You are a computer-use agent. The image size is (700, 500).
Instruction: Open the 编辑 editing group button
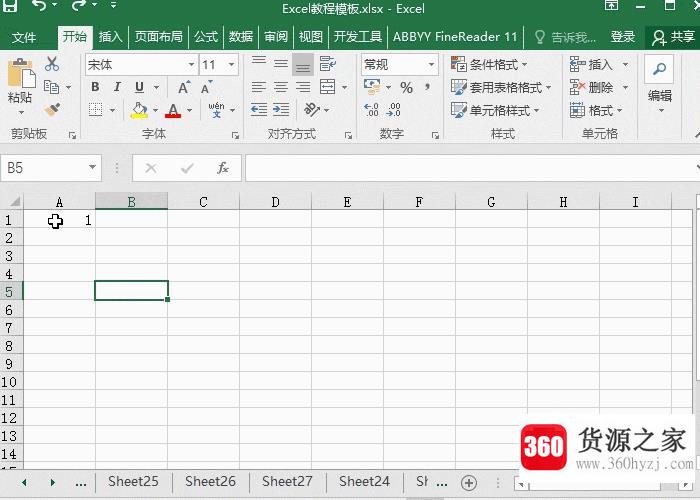click(x=660, y=85)
